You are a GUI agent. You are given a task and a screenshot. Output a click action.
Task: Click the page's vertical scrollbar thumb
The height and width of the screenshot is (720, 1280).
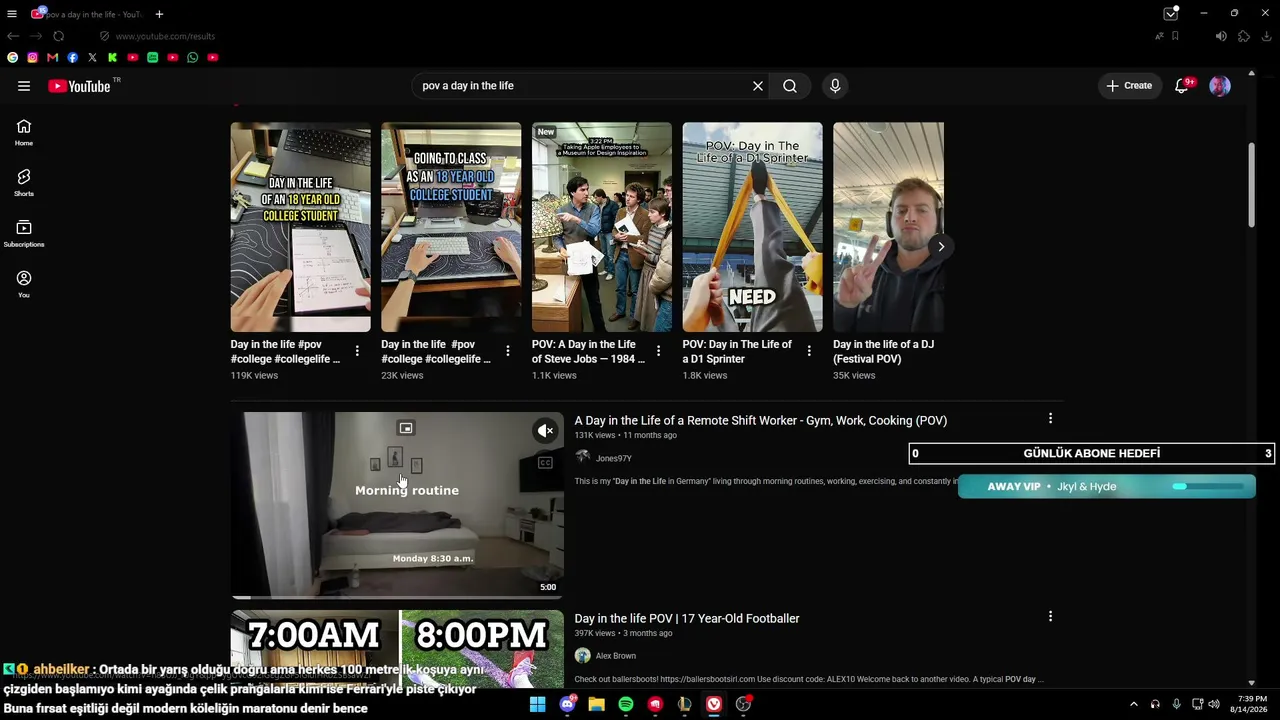point(1251,185)
